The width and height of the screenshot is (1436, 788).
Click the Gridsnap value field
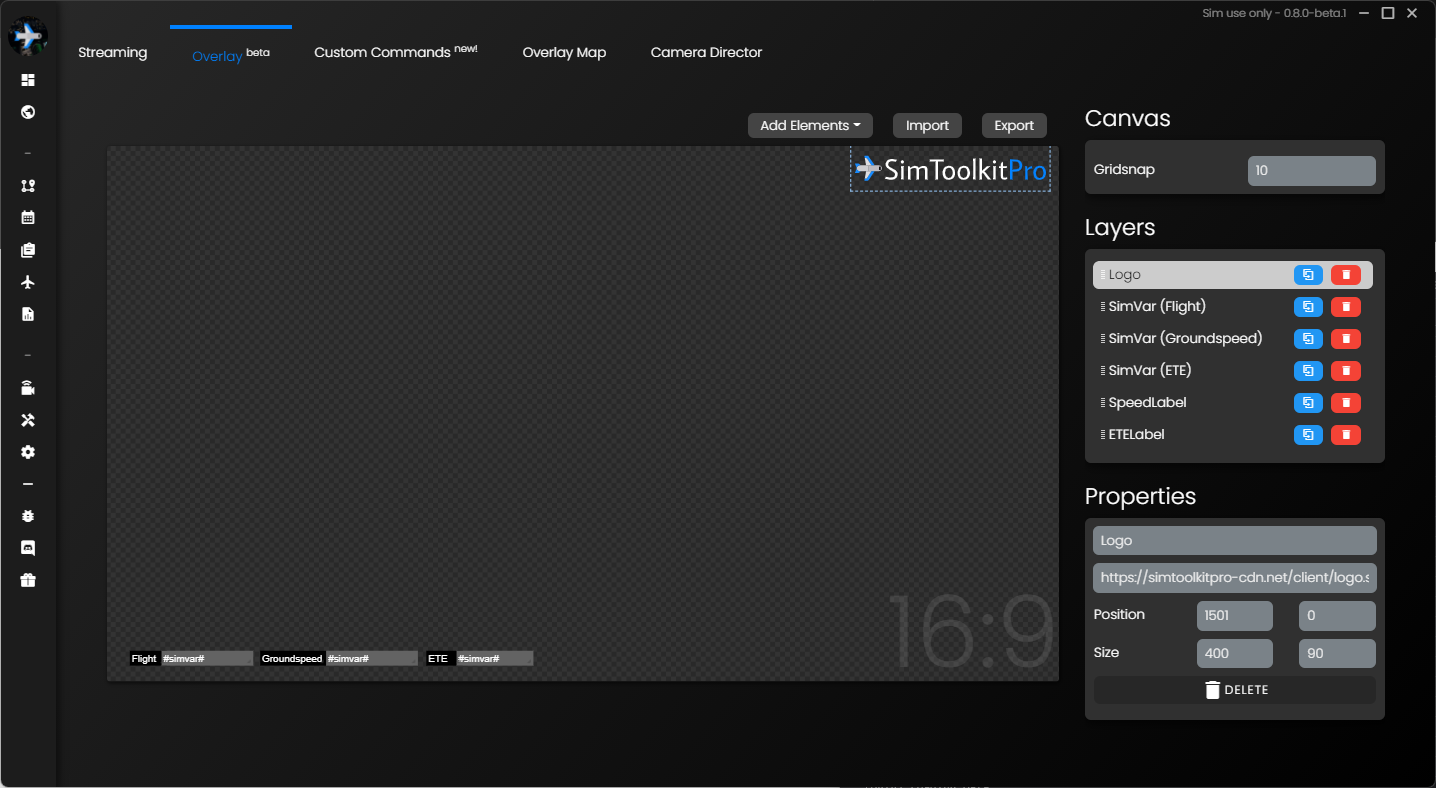tap(1312, 171)
